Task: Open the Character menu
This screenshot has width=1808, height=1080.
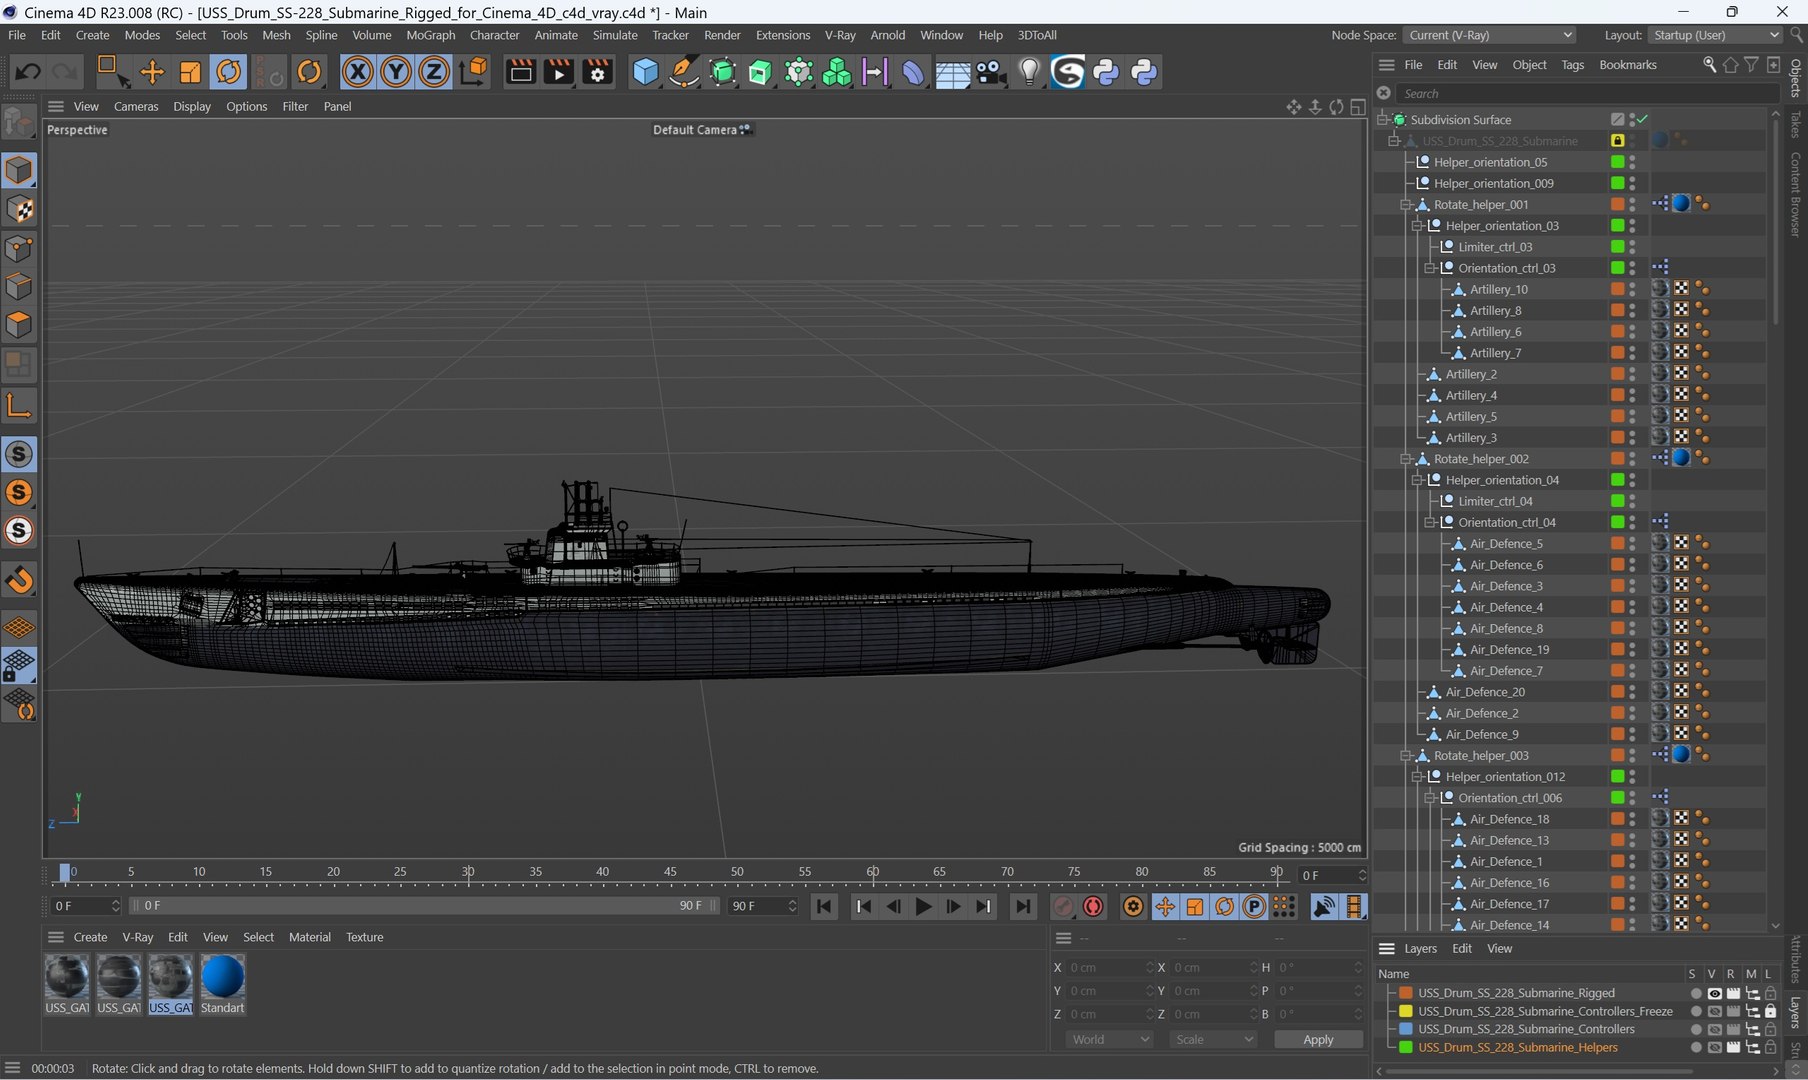Action: tap(494, 35)
